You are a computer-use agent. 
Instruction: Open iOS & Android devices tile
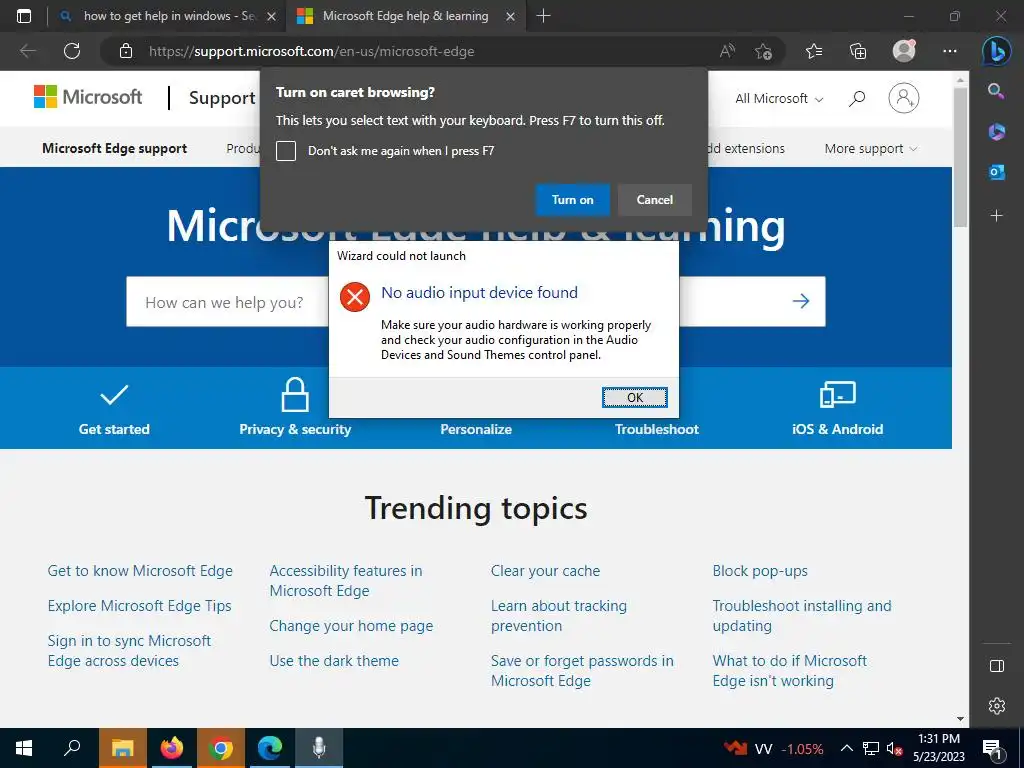[x=837, y=409]
